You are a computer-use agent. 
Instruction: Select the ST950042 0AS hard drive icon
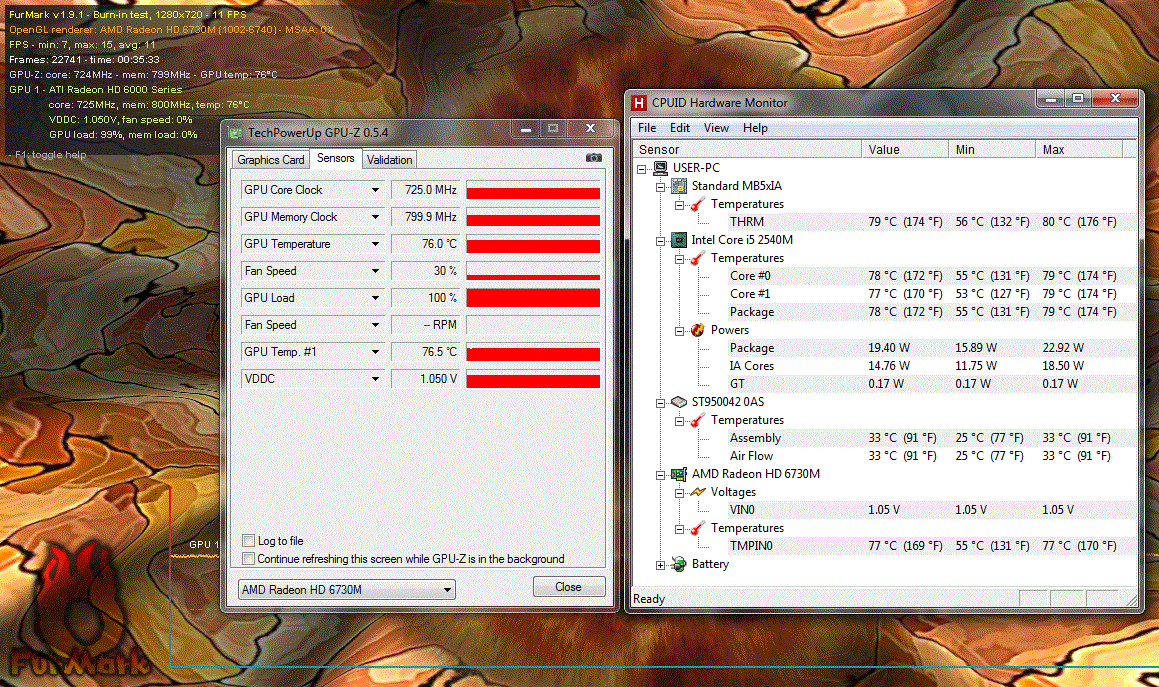tap(679, 402)
